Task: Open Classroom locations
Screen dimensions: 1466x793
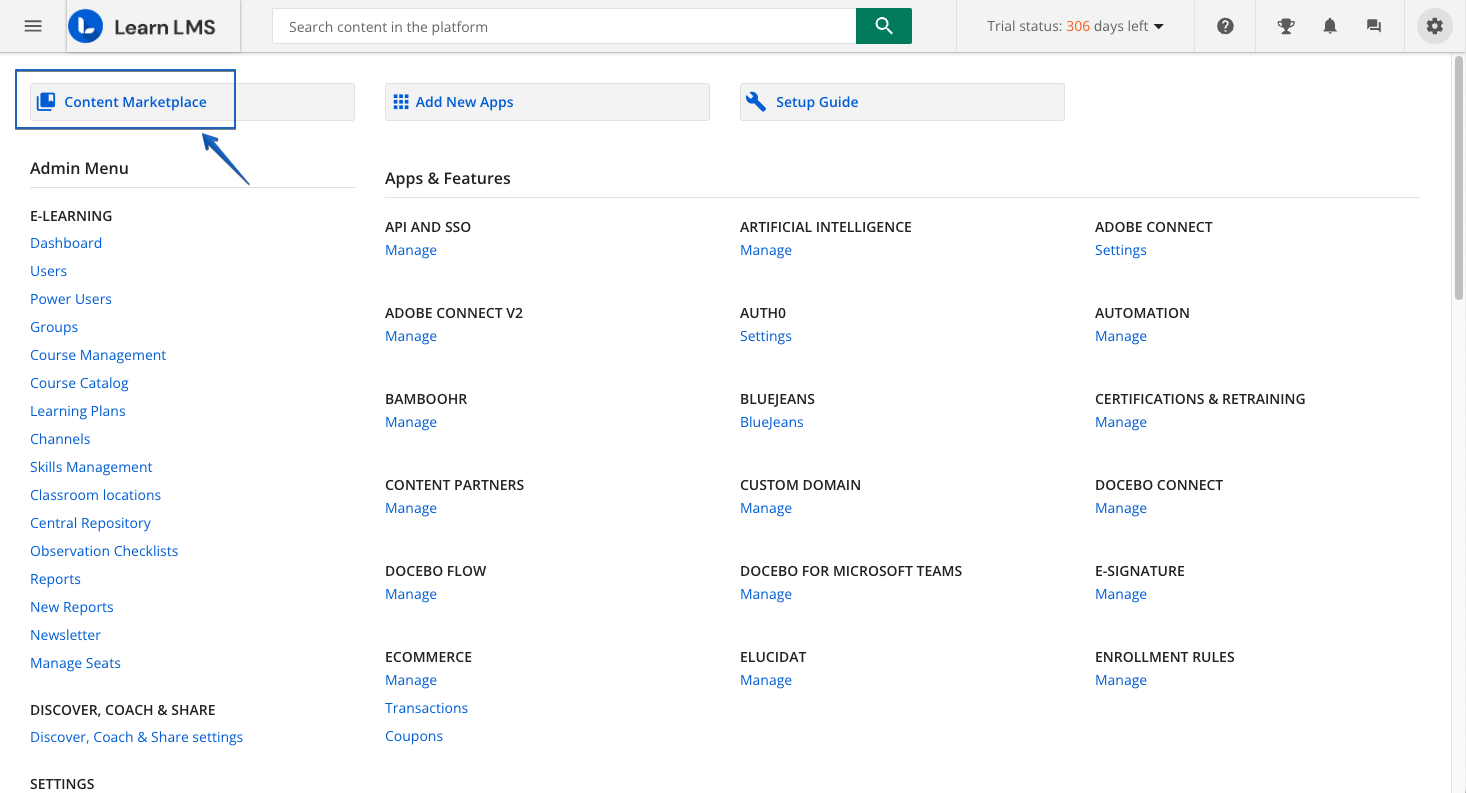Action: pyautogui.click(x=95, y=495)
